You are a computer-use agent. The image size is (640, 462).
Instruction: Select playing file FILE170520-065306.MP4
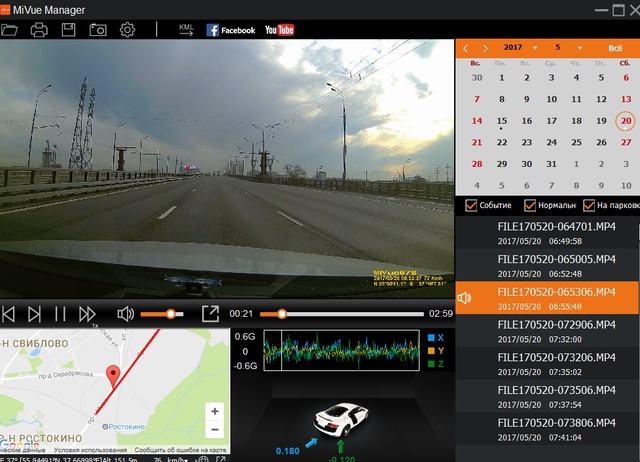pyautogui.click(x=547, y=298)
